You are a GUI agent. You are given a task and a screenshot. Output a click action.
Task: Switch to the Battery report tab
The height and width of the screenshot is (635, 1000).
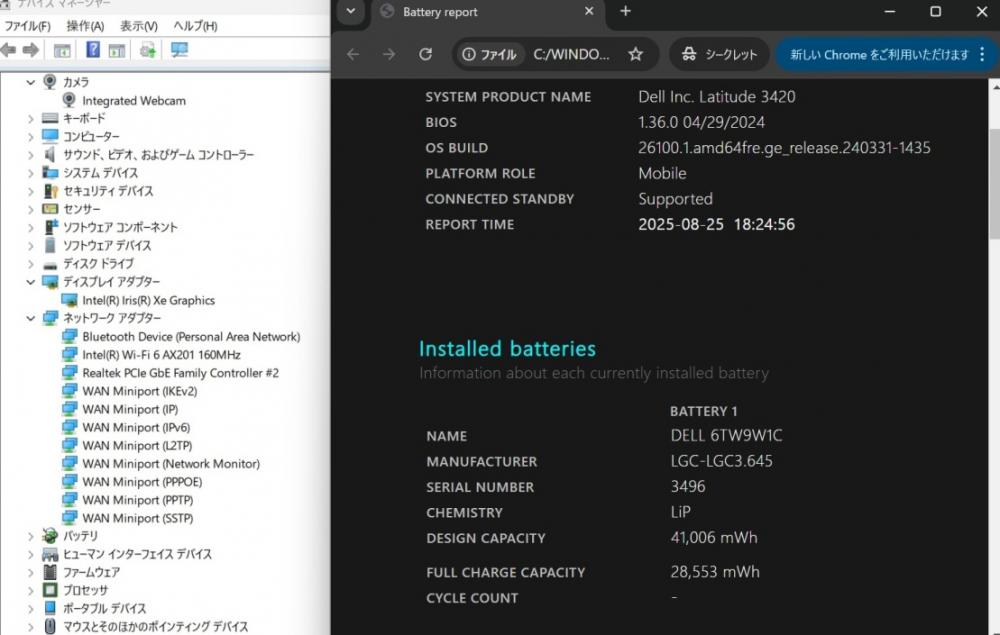point(488,12)
